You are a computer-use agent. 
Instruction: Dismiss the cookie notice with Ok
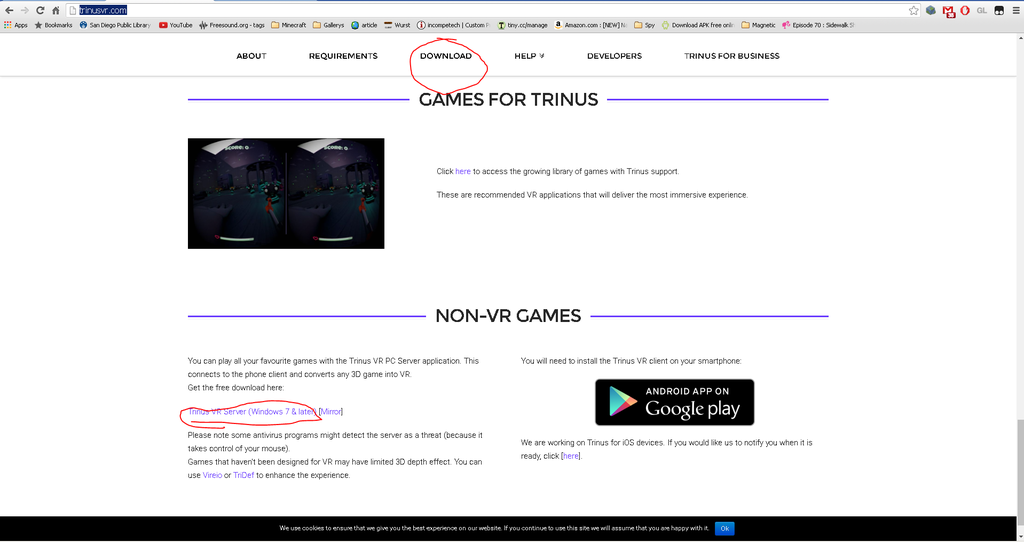(x=724, y=528)
